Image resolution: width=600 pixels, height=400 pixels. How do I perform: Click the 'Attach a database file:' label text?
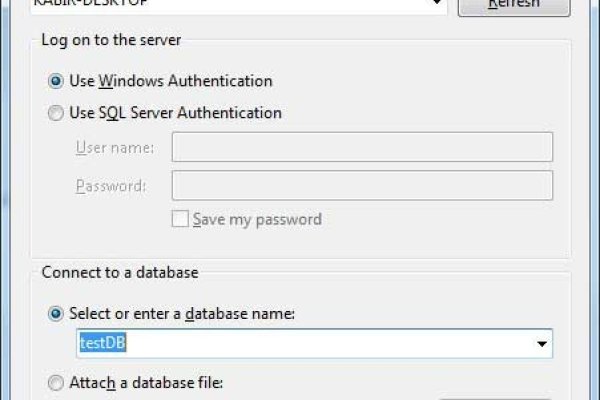point(145,381)
